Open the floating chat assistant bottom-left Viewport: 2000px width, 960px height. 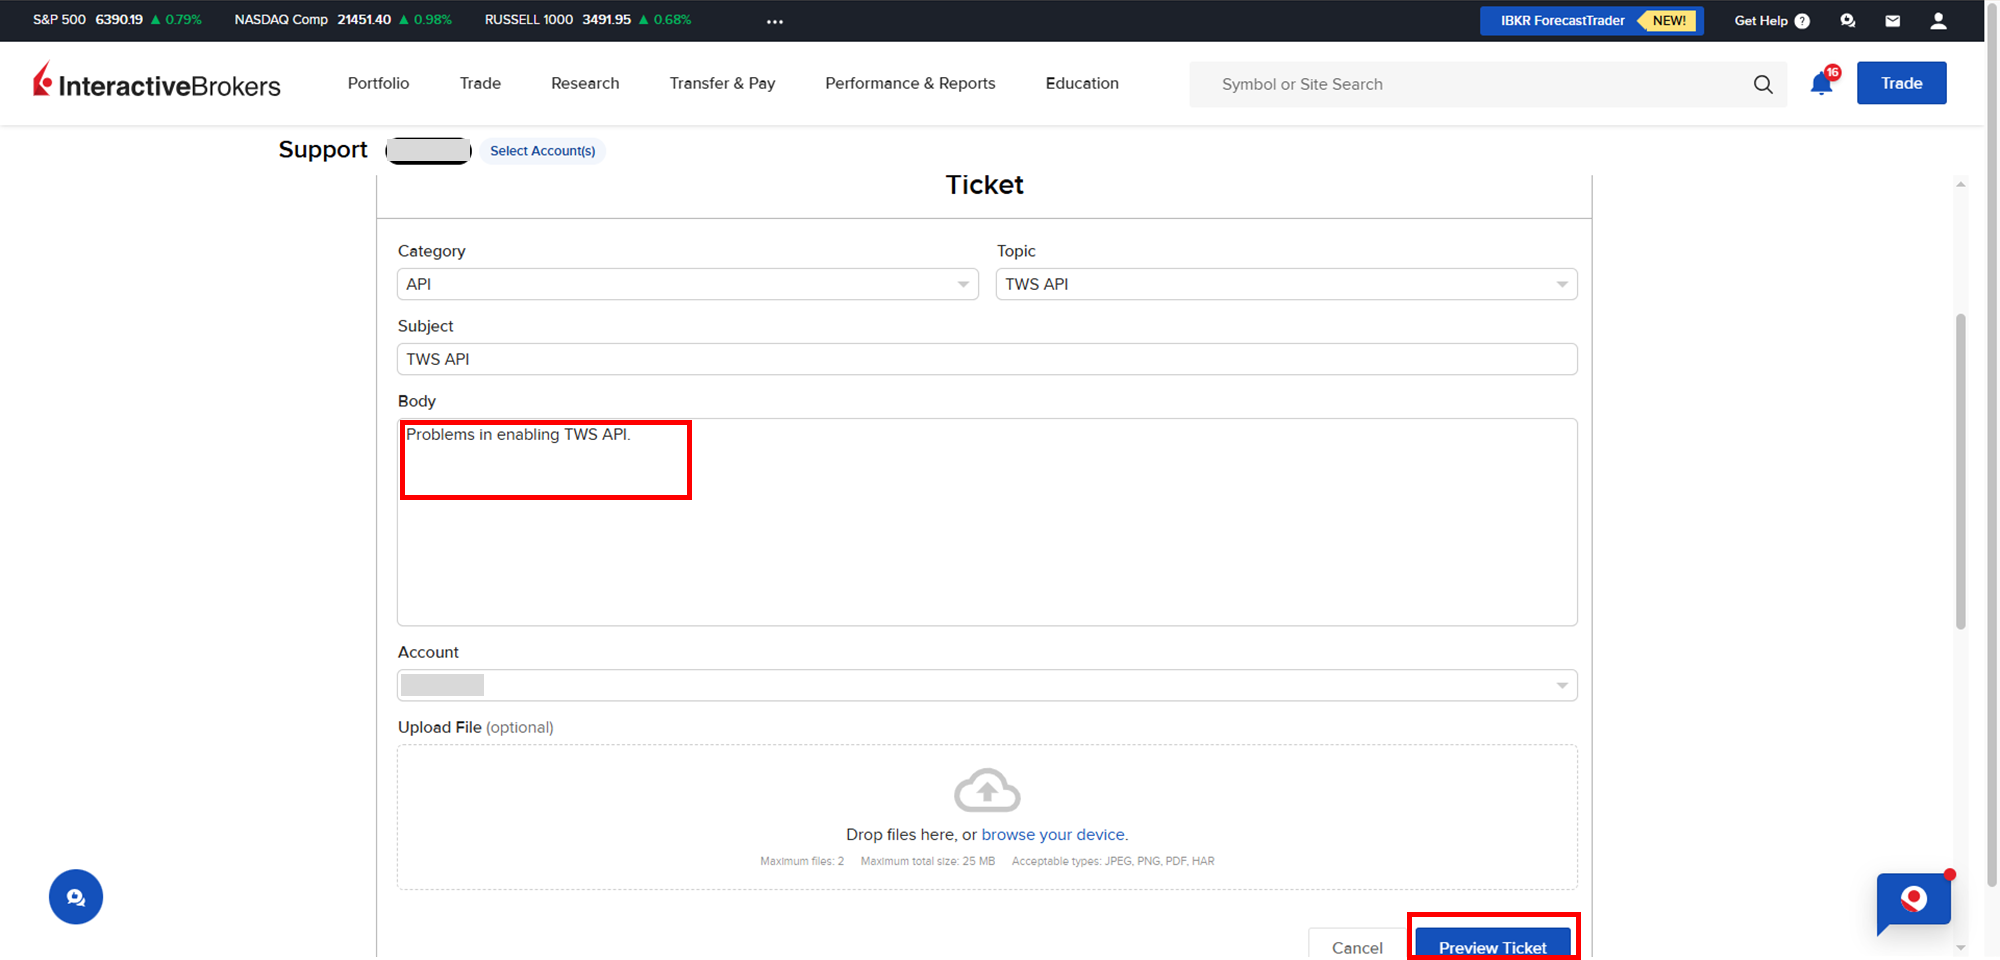pyautogui.click(x=76, y=897)
